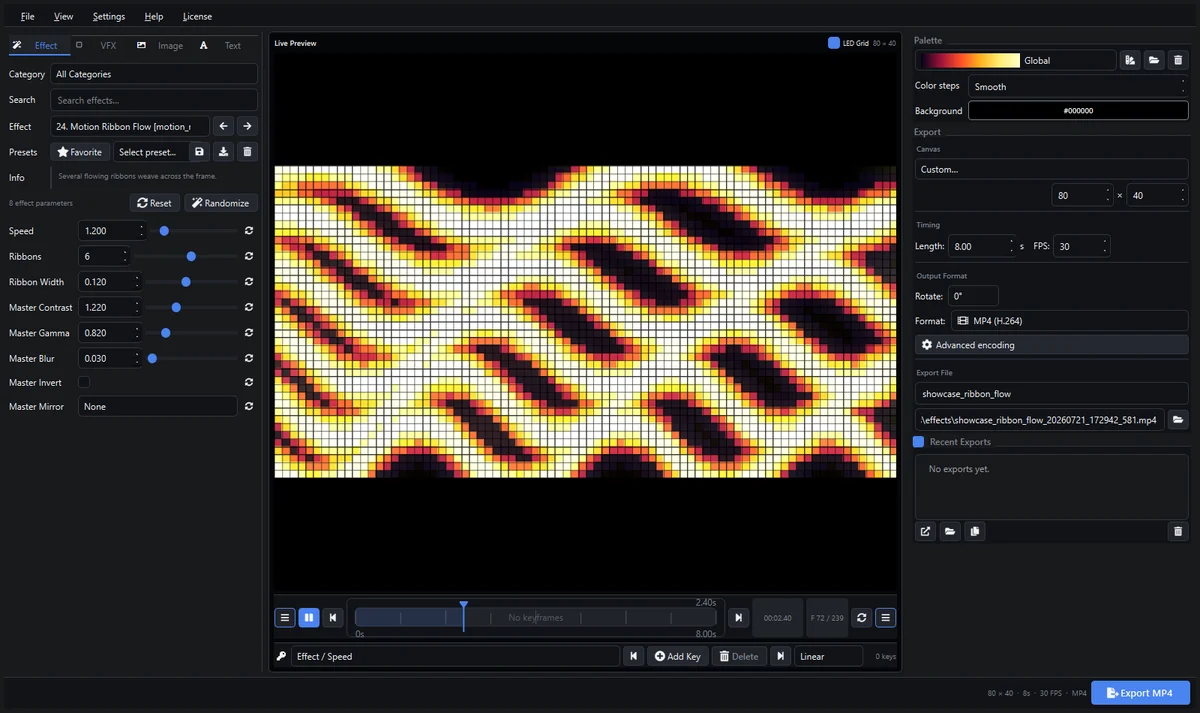Viewport: 1200px width, 713px height.
Task: Click the Randomize button
Action: point(220,203)
